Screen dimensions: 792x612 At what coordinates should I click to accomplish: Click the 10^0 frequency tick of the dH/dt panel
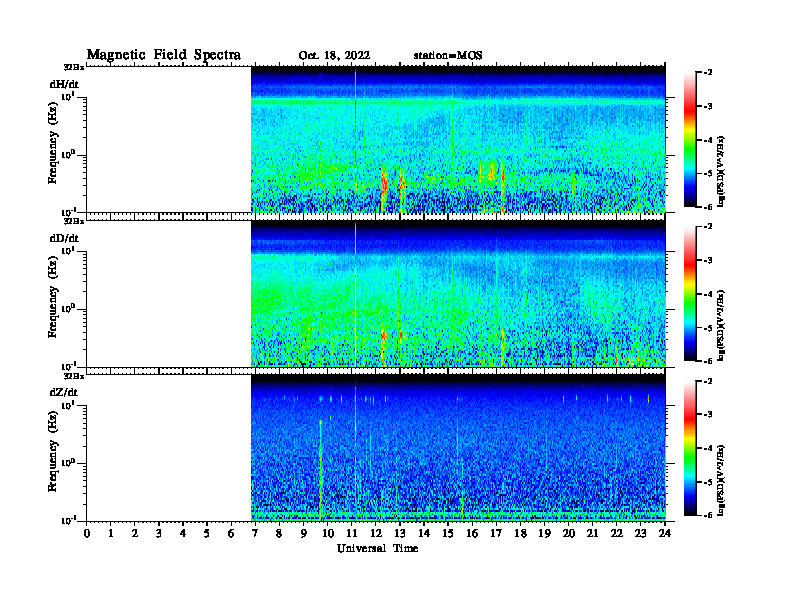pos(68,154)
